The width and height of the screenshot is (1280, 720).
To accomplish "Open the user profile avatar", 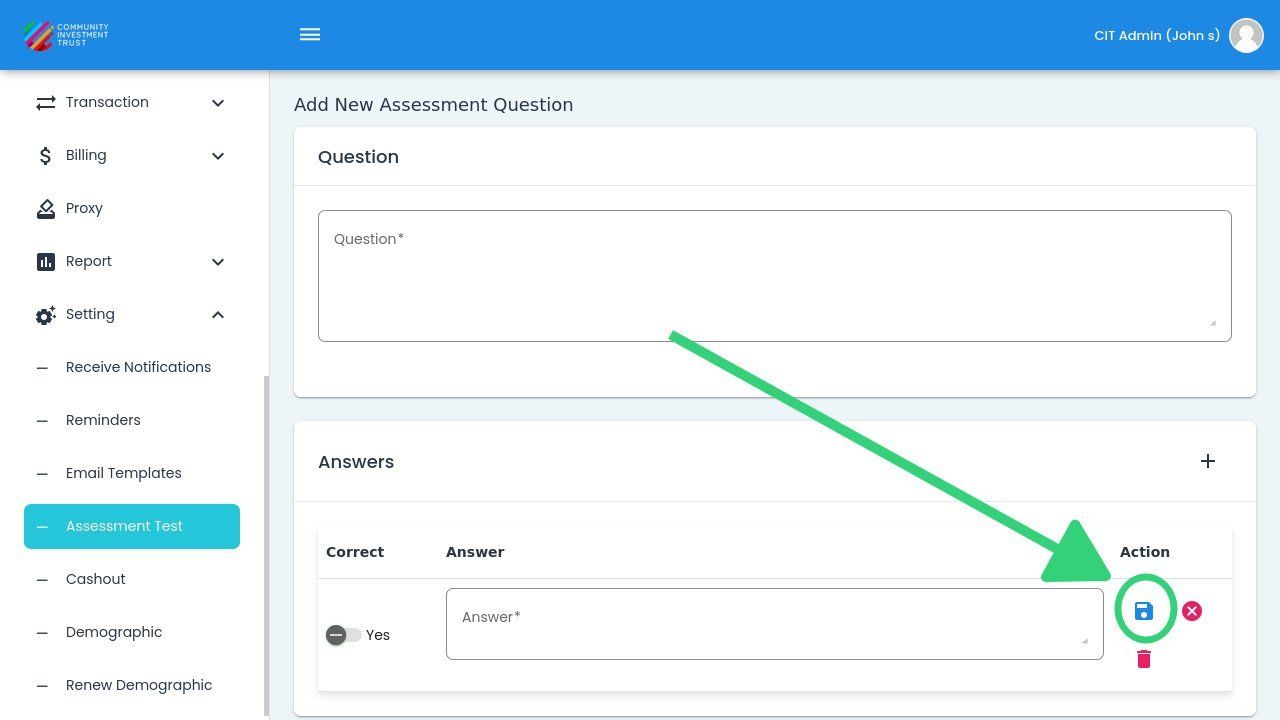I will [1246, 35].
